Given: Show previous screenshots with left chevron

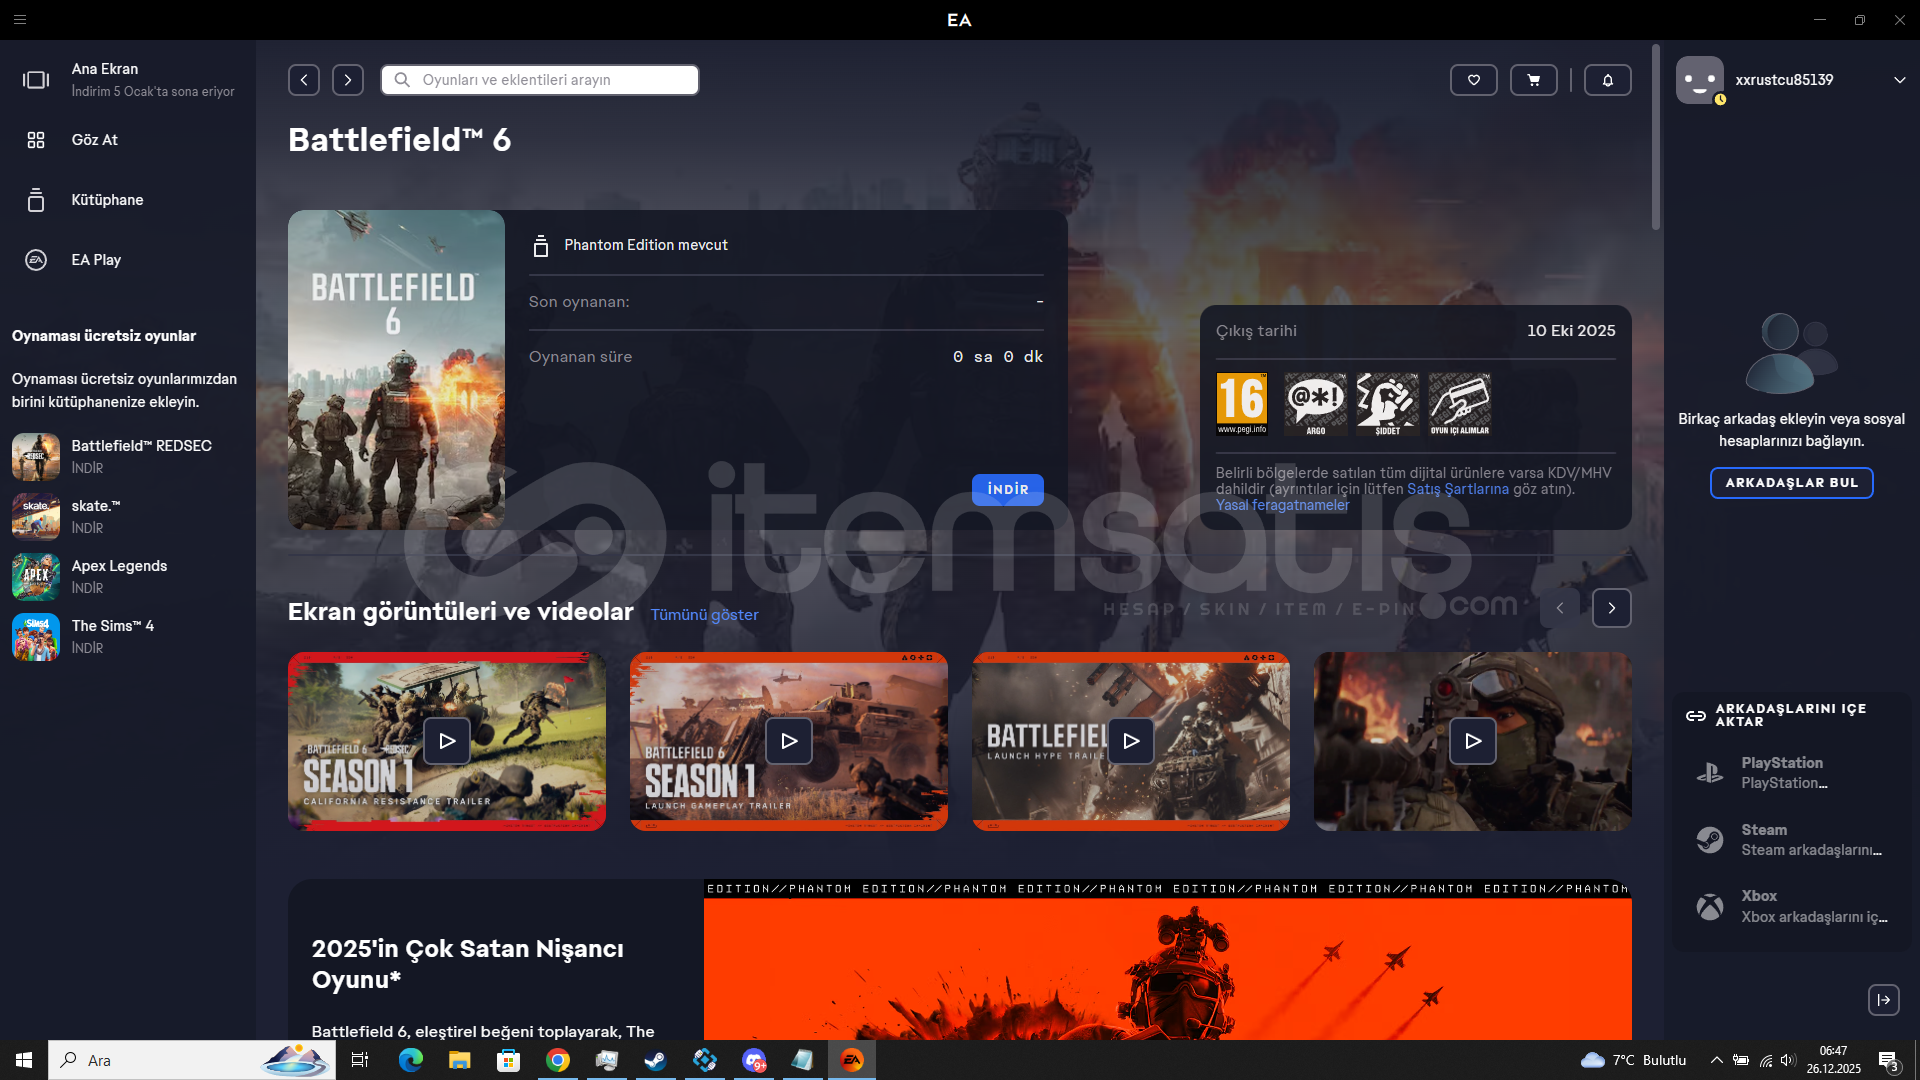Looking at the screenshot, I should 1559,608.
